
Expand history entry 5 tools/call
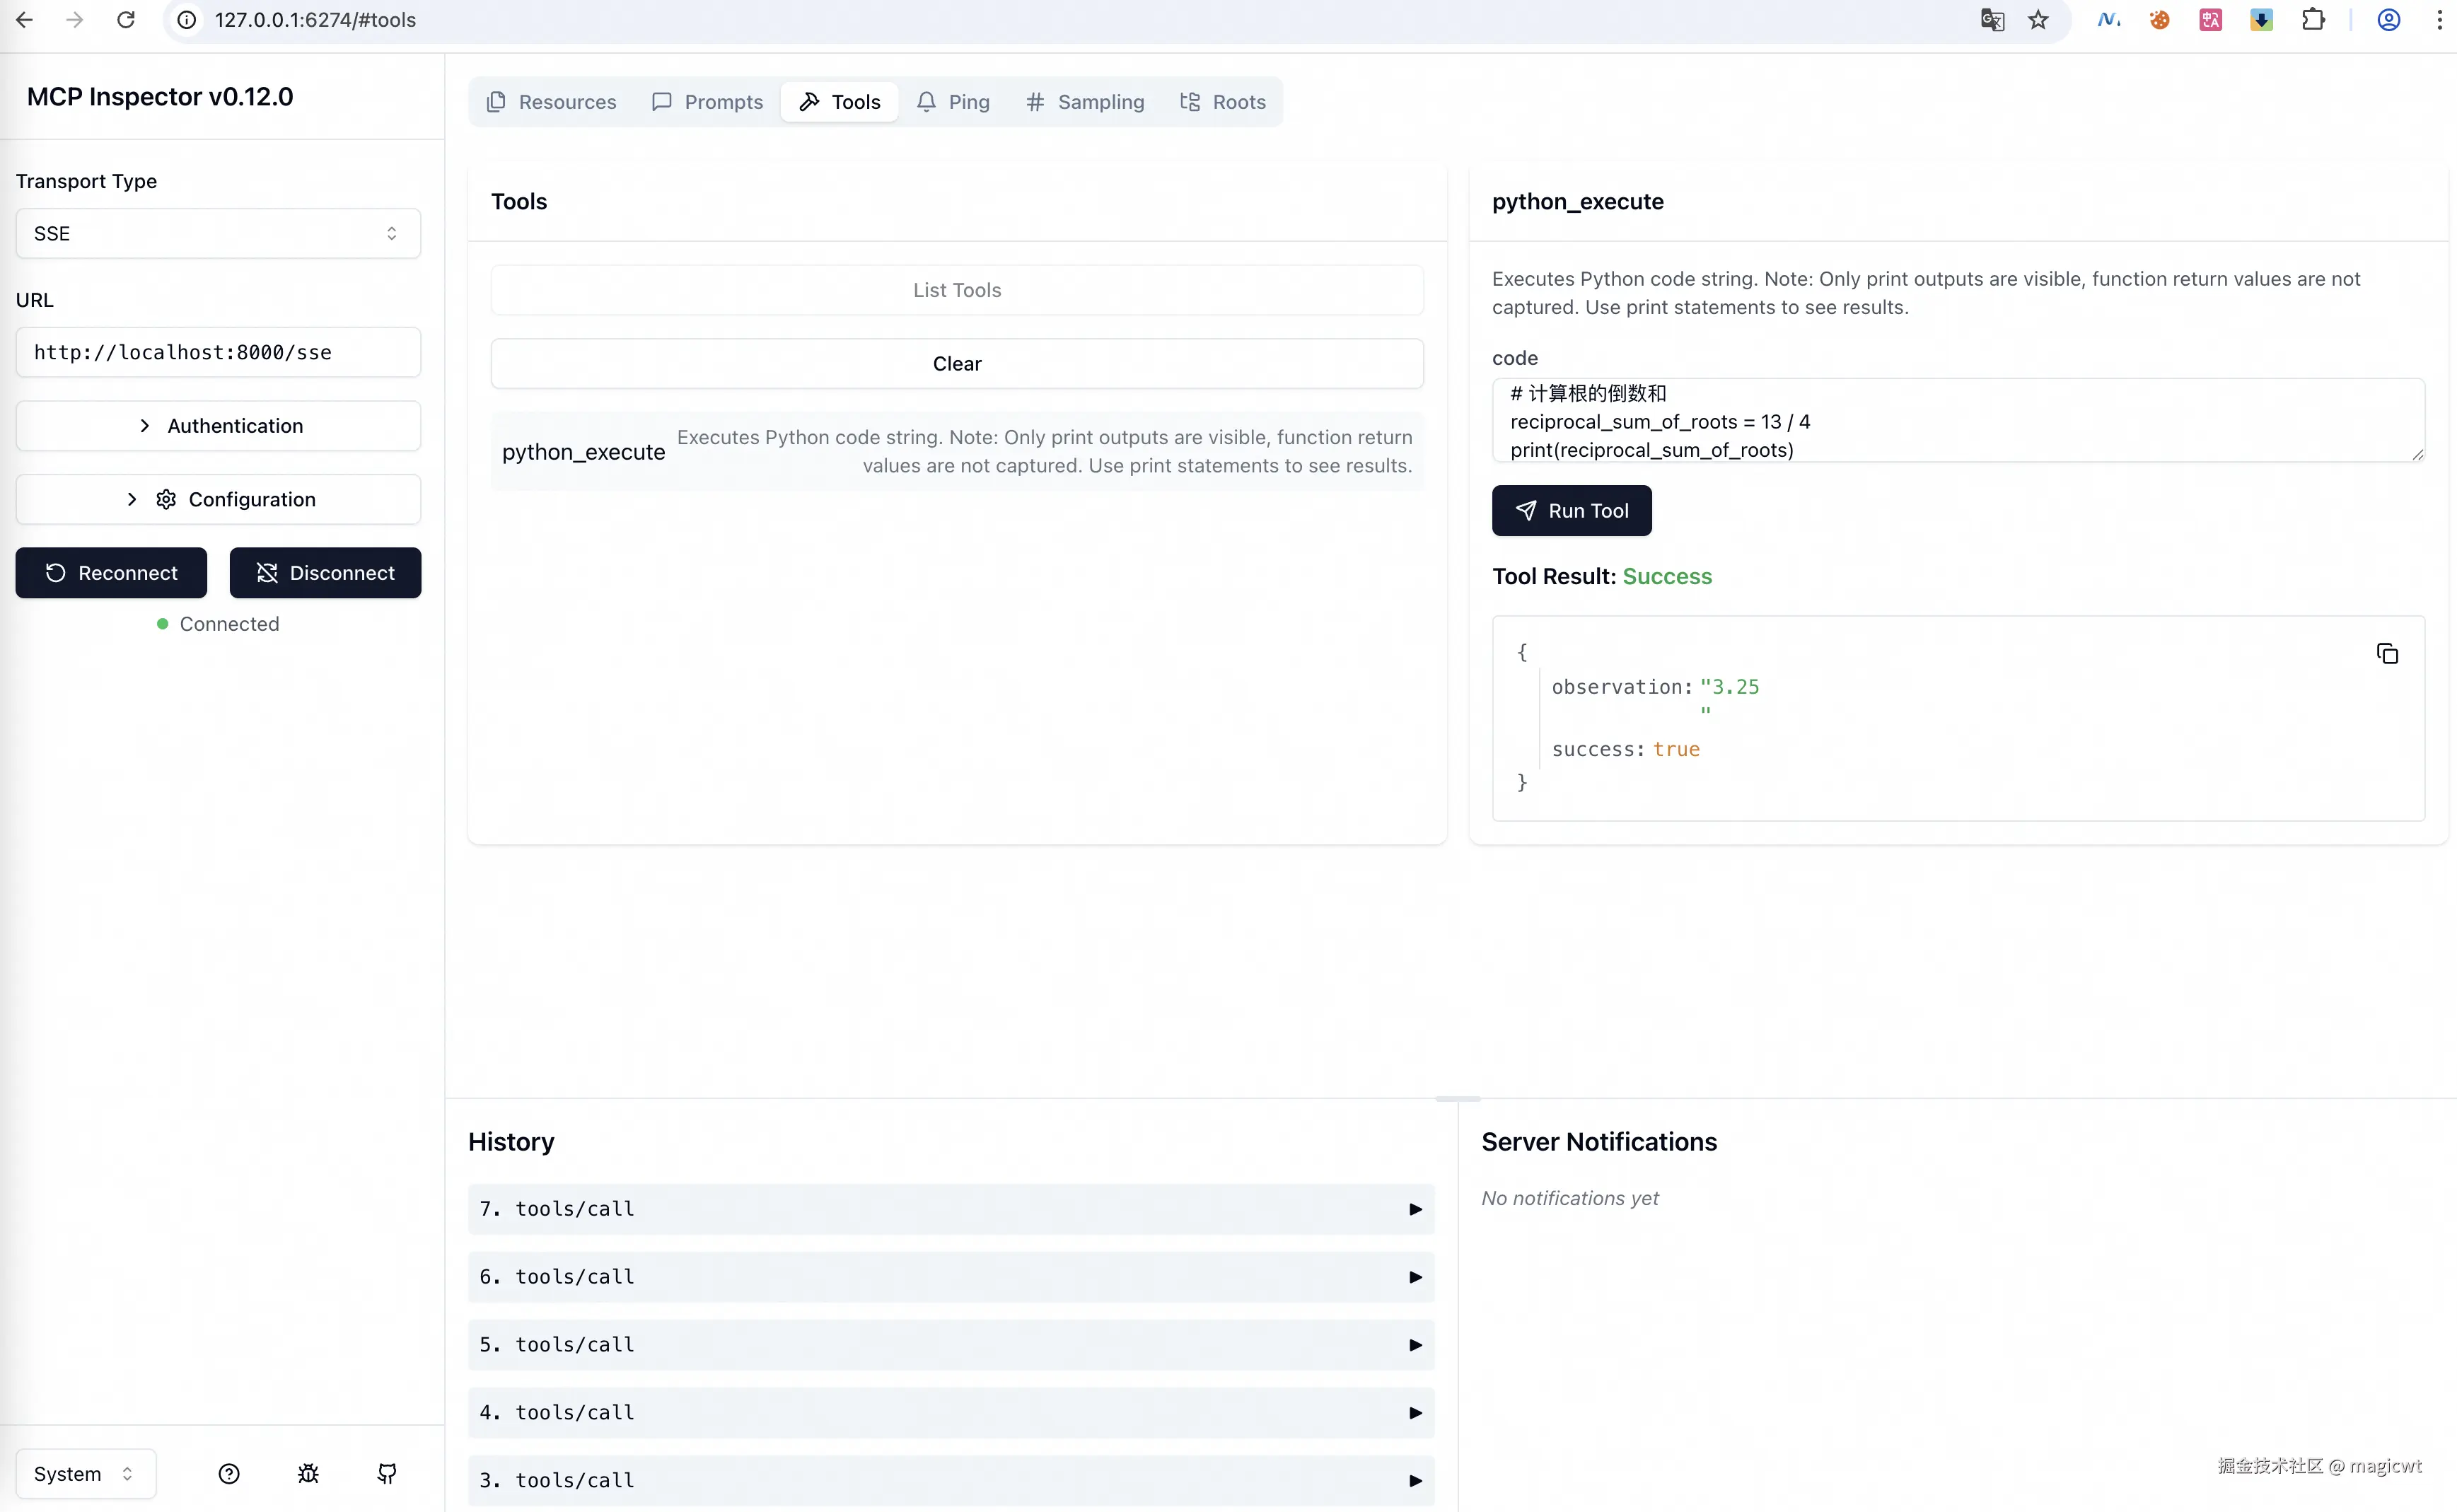pyautogui.click(x=950, y=1345)
